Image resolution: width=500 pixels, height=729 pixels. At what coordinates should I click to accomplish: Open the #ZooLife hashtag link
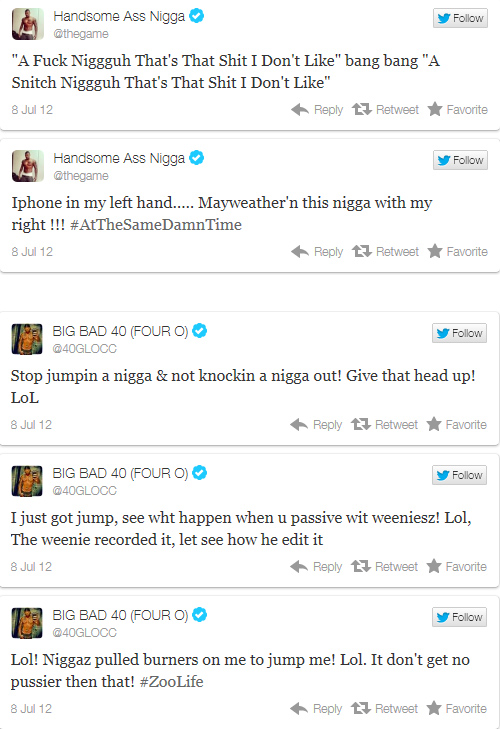172,682
